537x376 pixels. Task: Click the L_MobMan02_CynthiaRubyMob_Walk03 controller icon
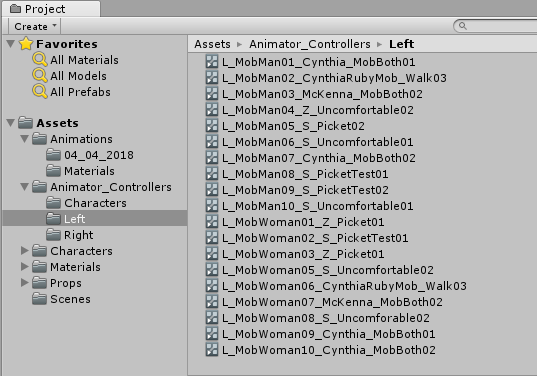[212, 78]
